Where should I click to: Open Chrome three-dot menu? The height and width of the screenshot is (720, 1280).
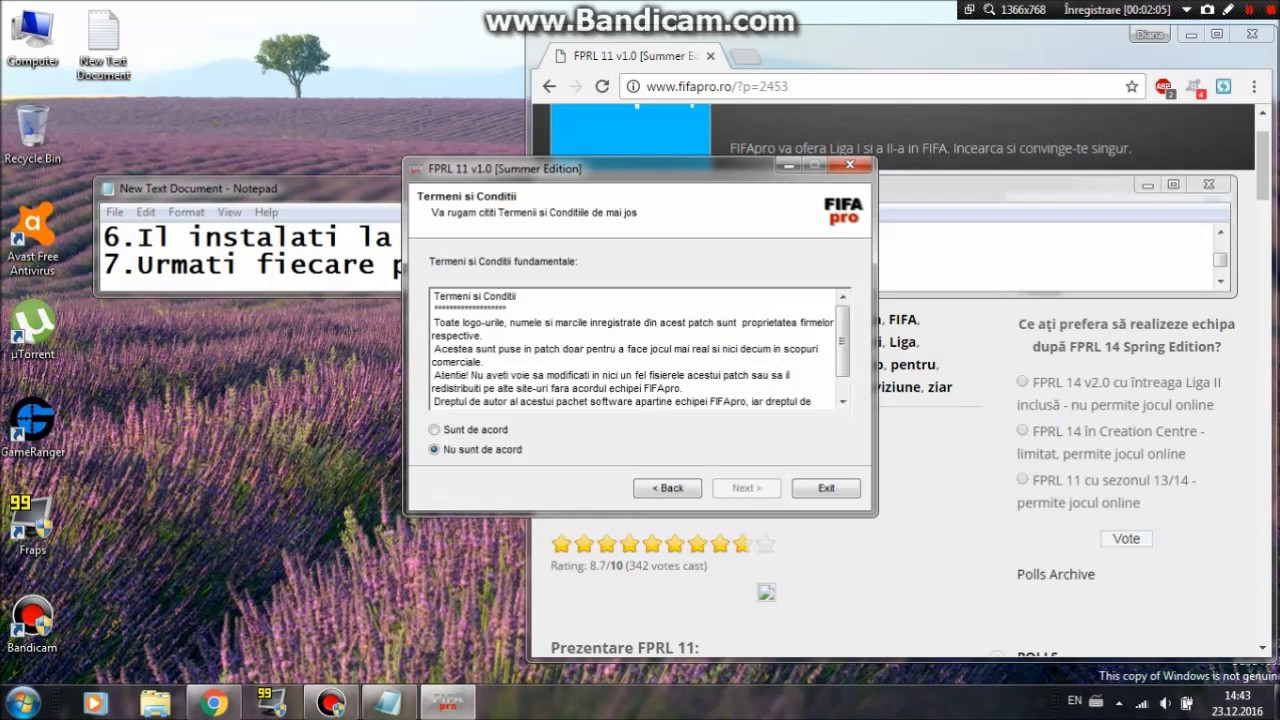[1254, 87]
